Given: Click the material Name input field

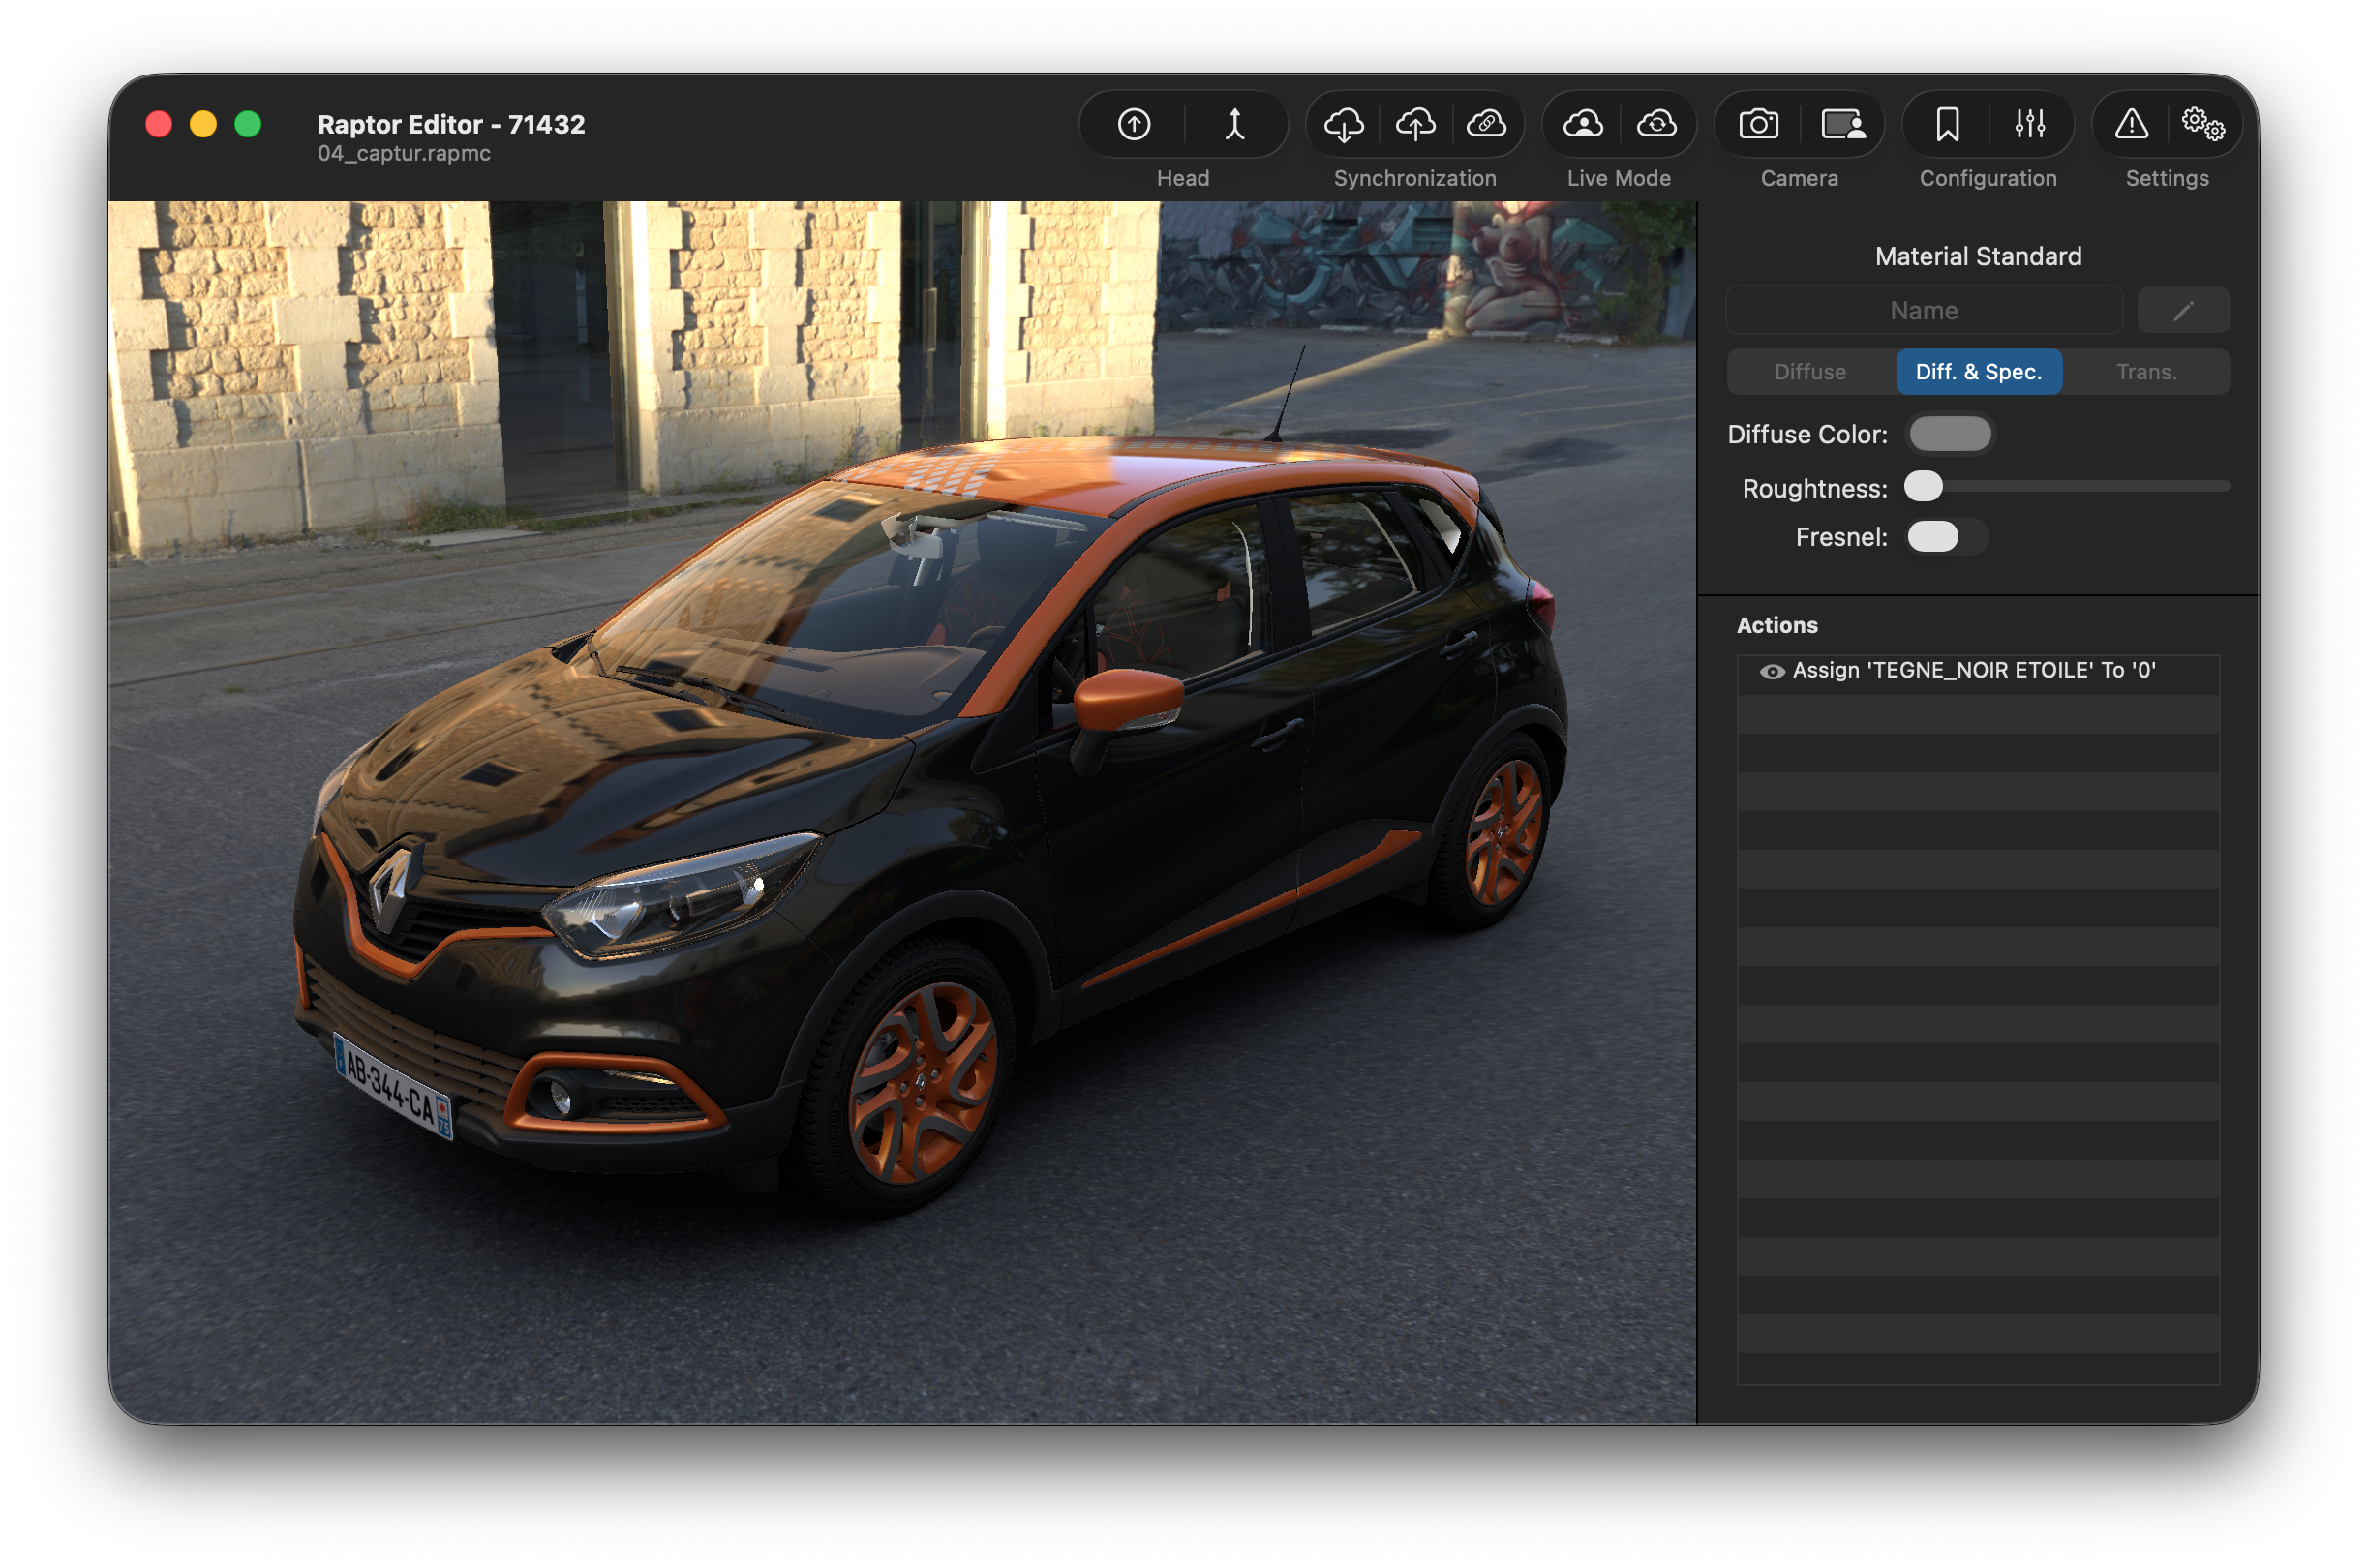Looking at the screenshot, I should tap(1923, 311).
